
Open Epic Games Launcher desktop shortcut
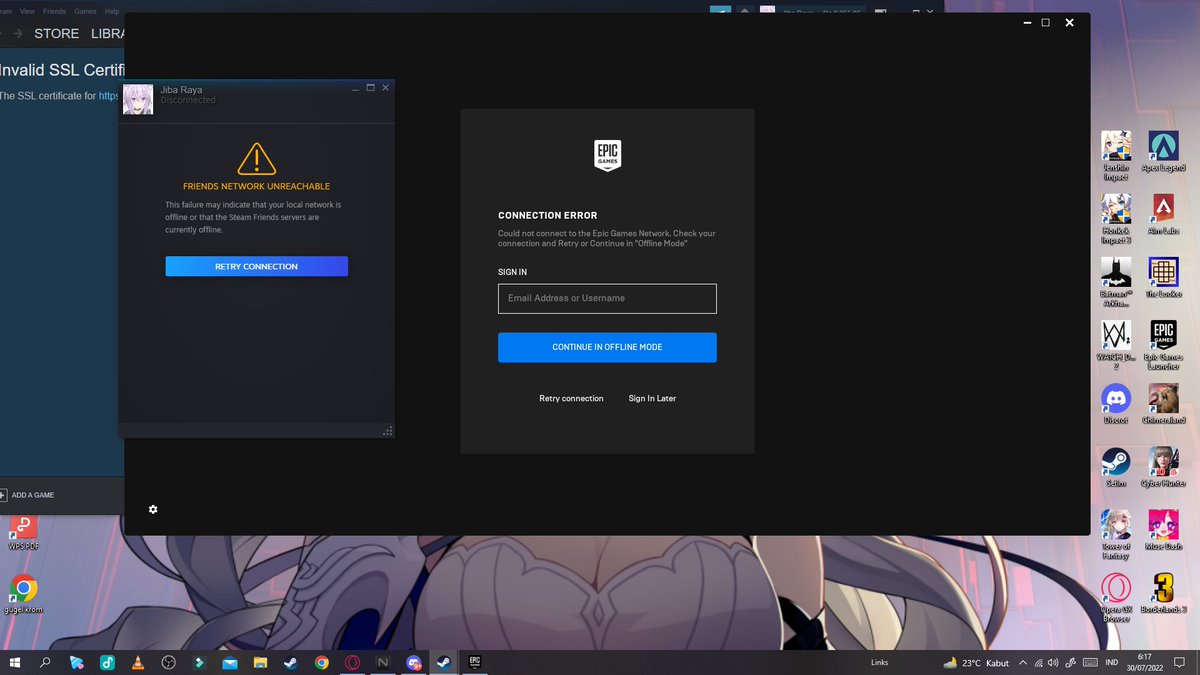pyautogui.click(x=1163, y=345)
